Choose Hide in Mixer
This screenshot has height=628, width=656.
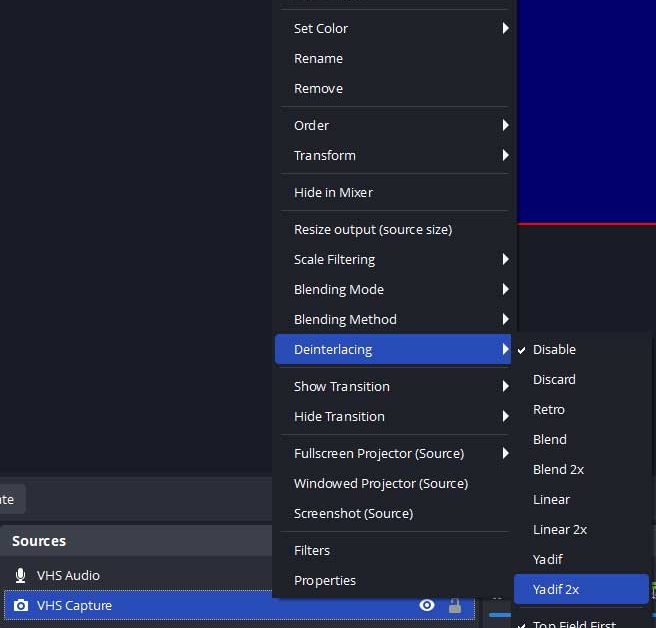coord(333,192)
